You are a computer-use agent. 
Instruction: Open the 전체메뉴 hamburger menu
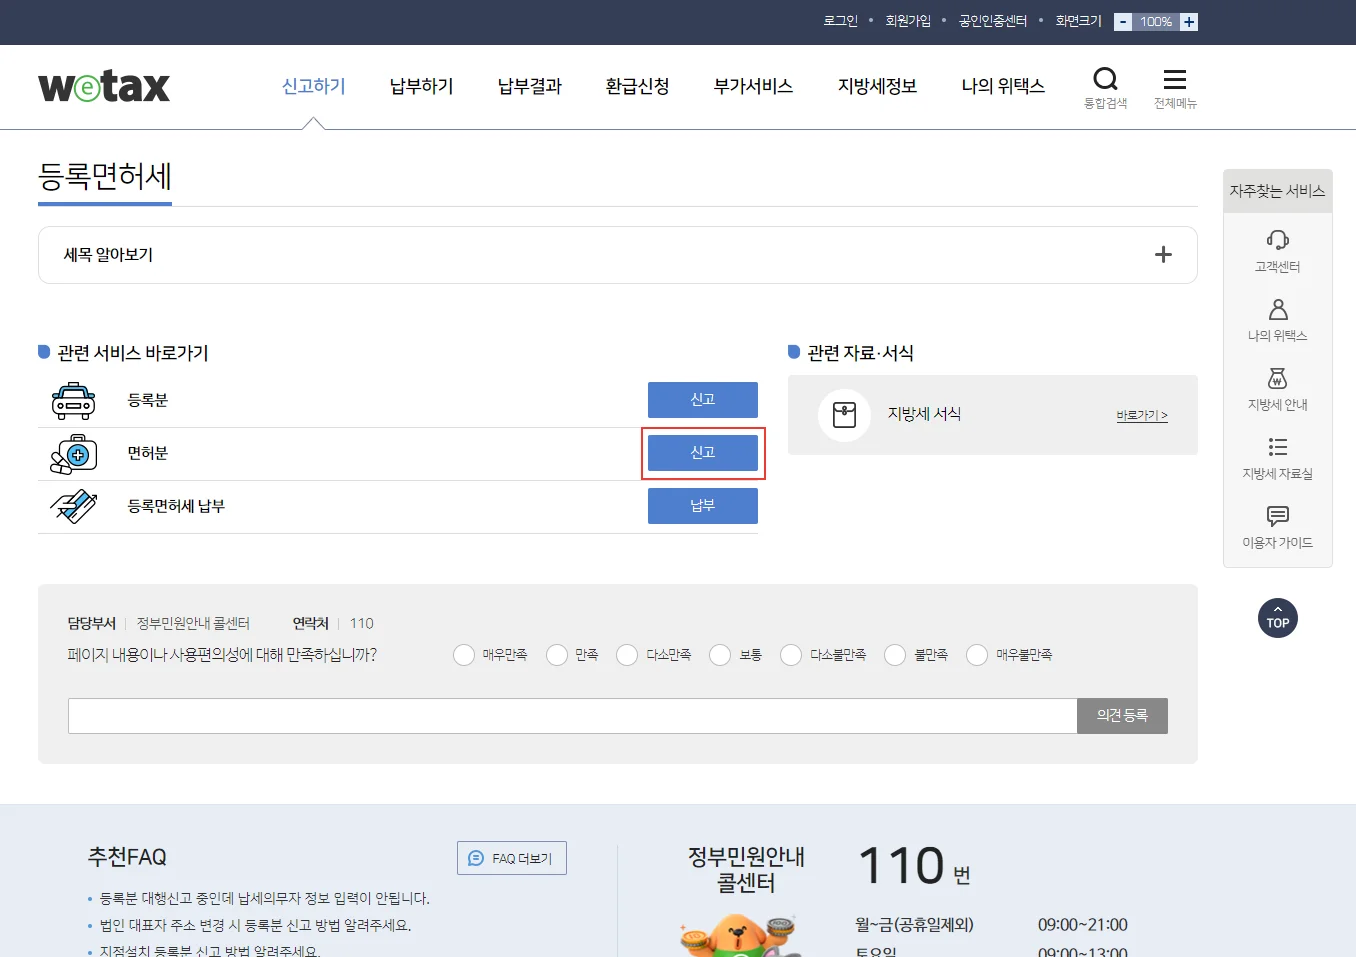(x=1175, y=80)
